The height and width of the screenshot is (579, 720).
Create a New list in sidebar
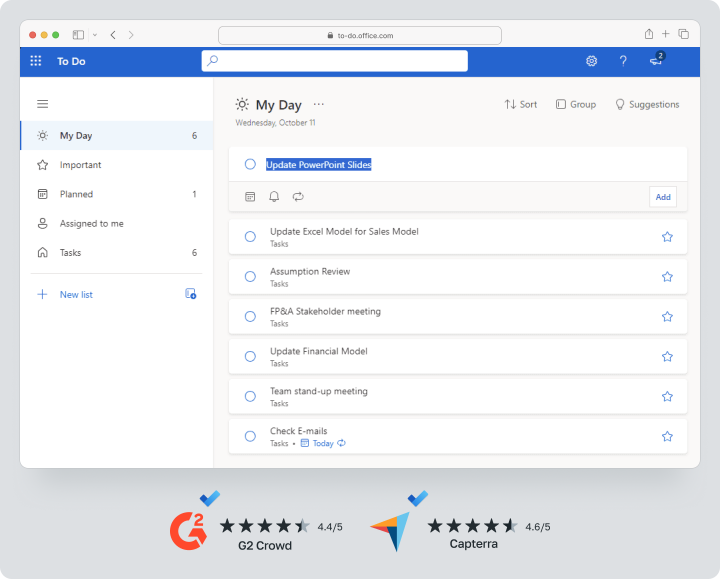(75, 295)
